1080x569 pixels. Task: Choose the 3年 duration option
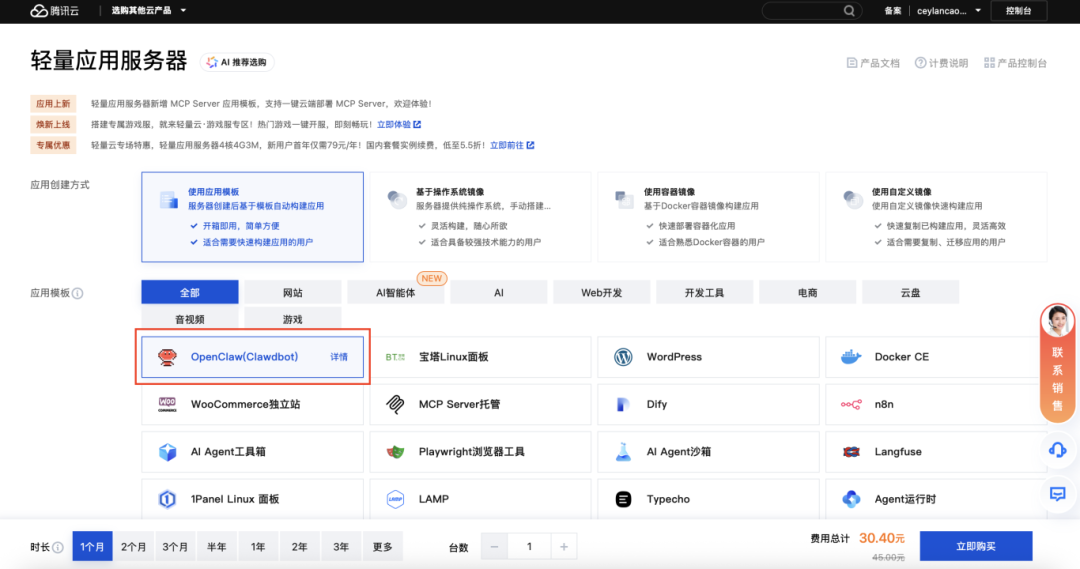point(340,546)
